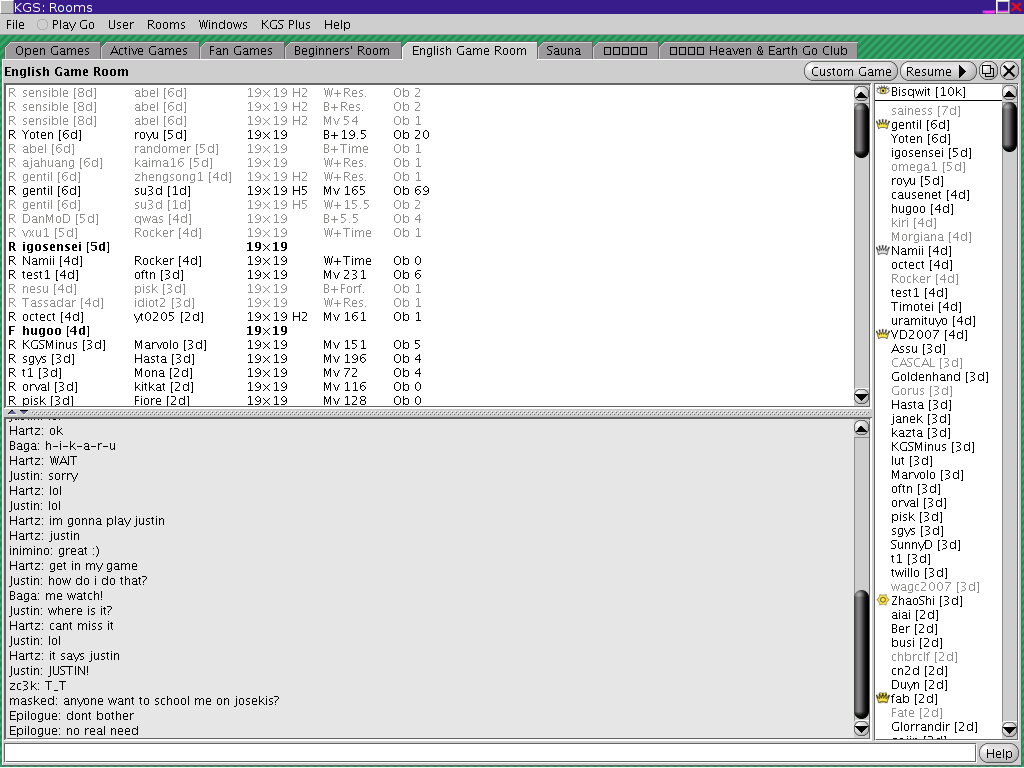The height and width of the screenshot is (768, 1024).
Task: Click the eye icon beside Bisqwit
Action: coord(882,92)
